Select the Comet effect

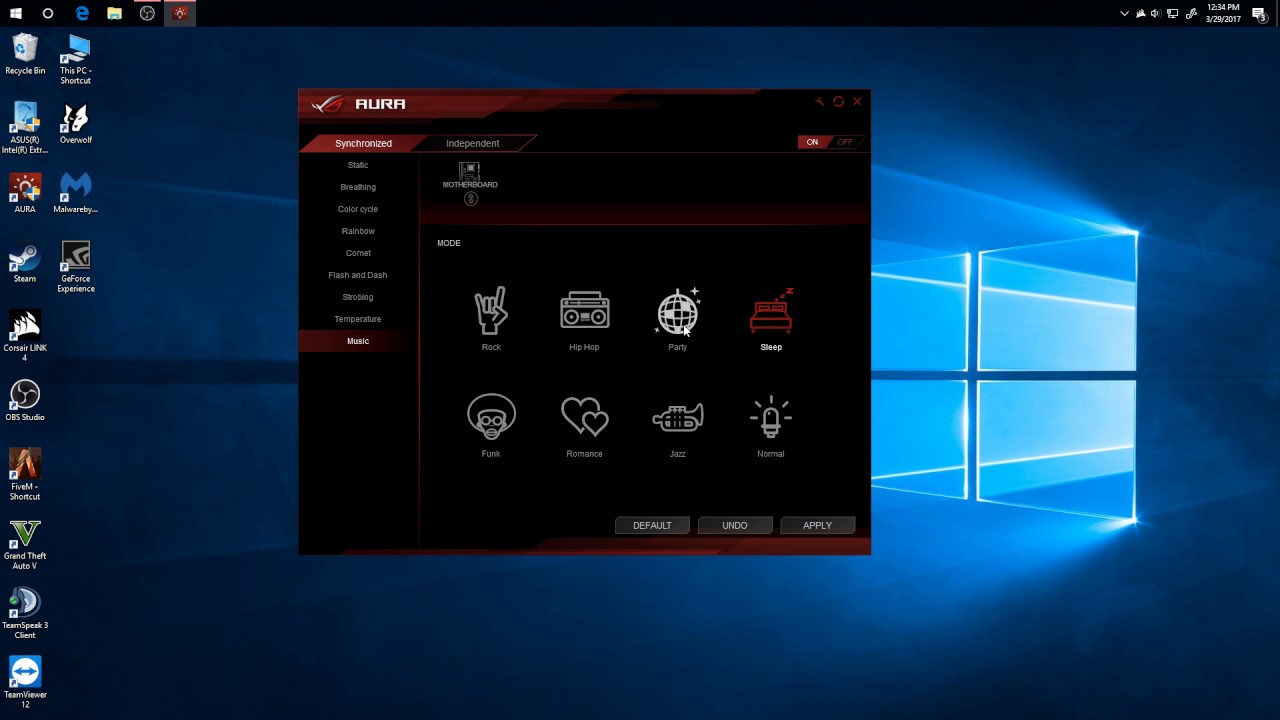tap(358, 253)
